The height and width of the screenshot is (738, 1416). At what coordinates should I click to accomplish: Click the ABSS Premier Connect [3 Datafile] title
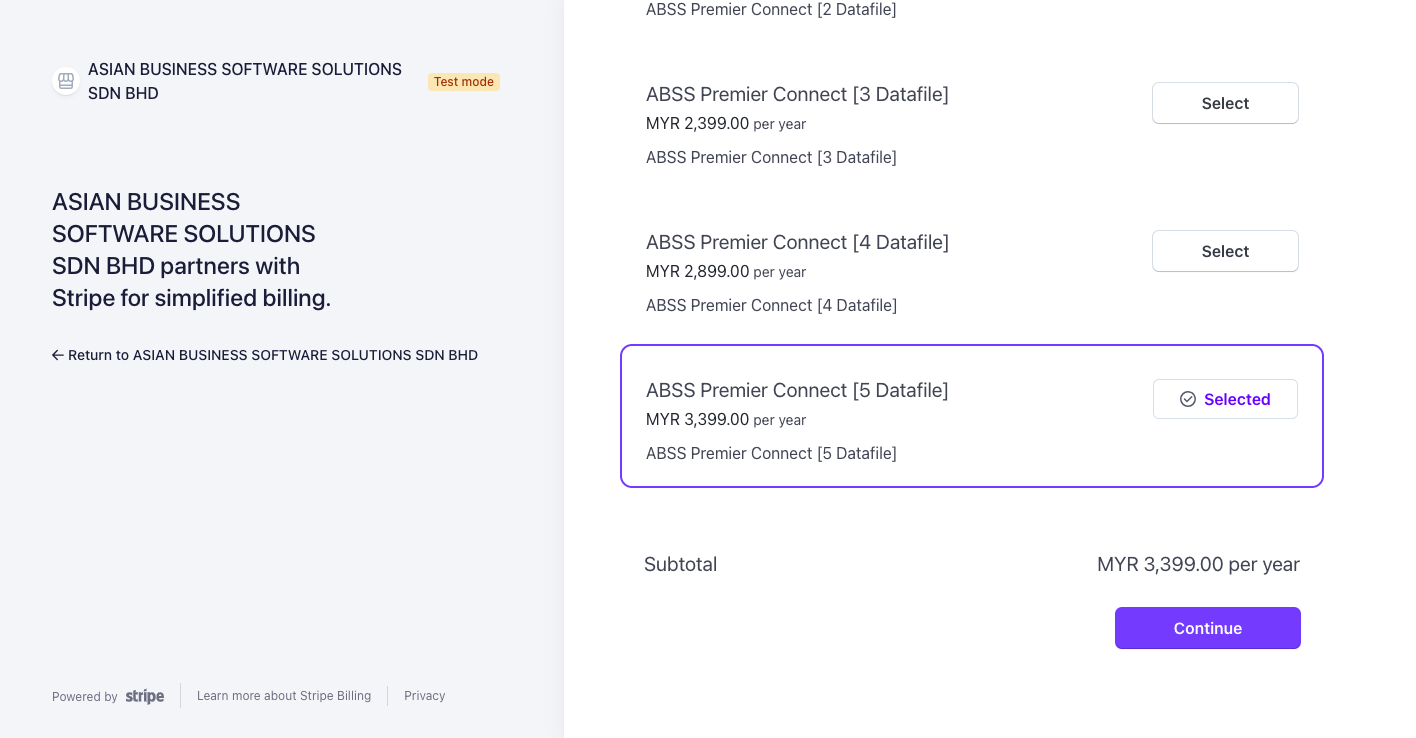[797, 94]
